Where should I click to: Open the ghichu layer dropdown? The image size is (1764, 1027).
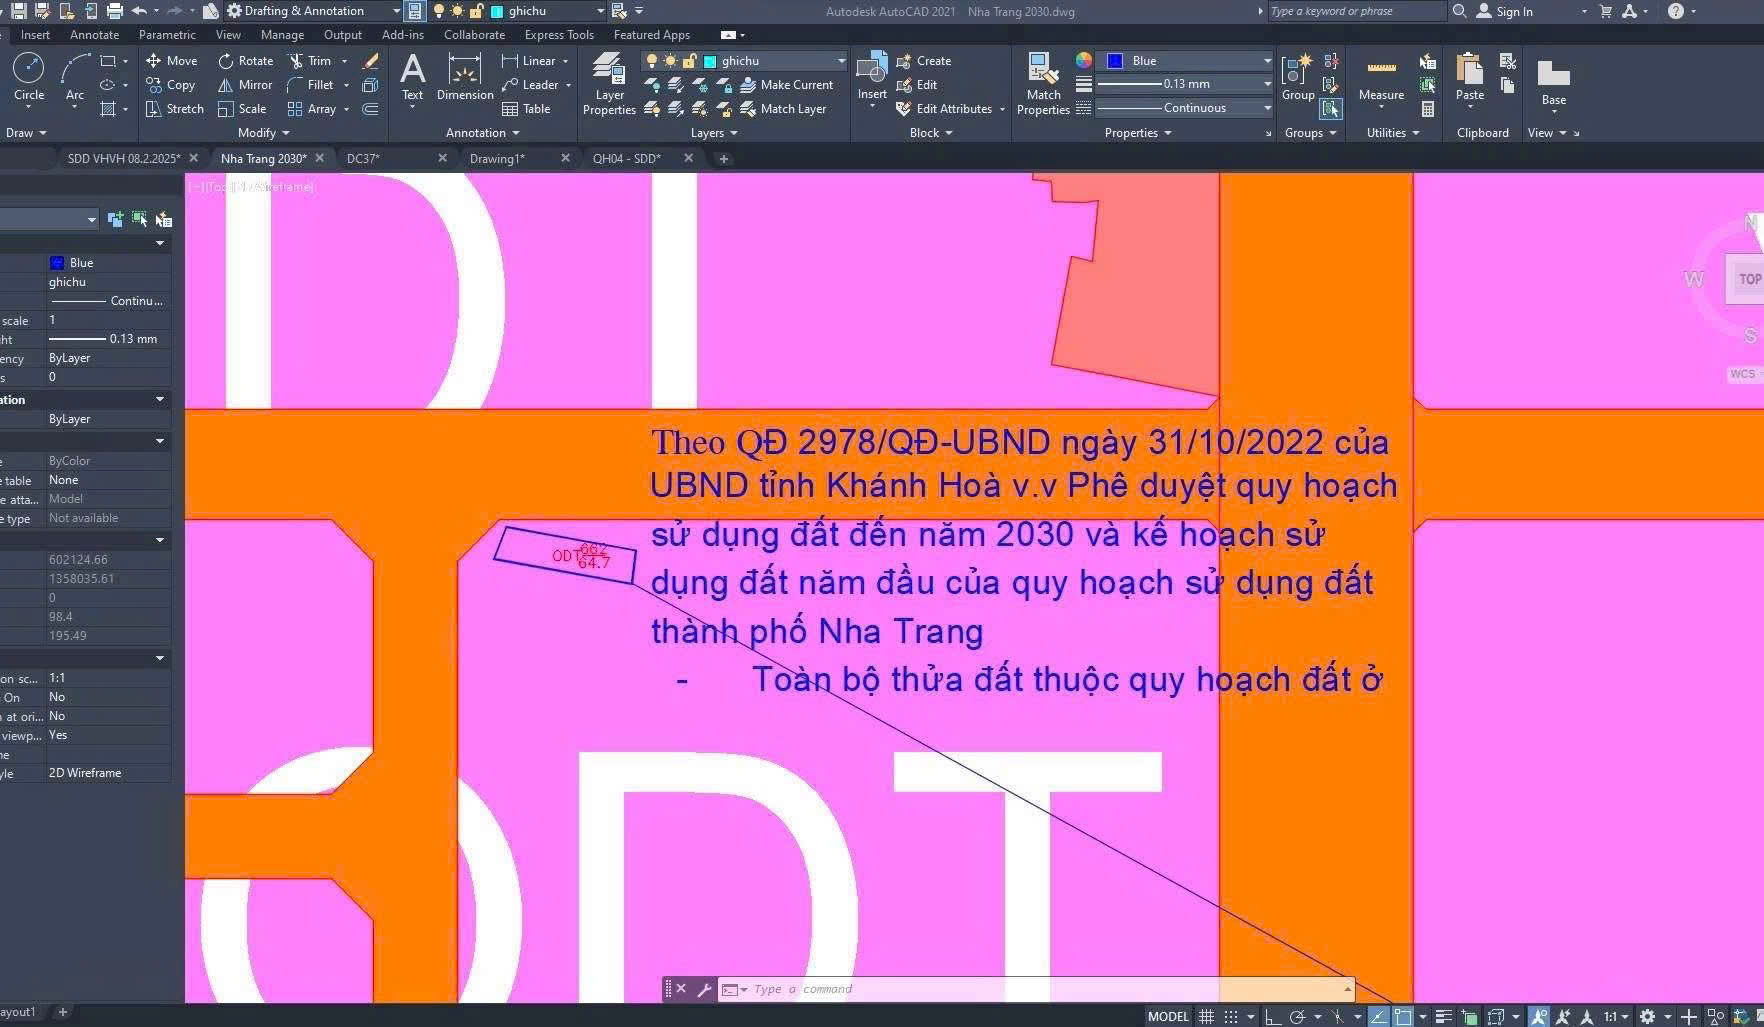pos(841,61)
